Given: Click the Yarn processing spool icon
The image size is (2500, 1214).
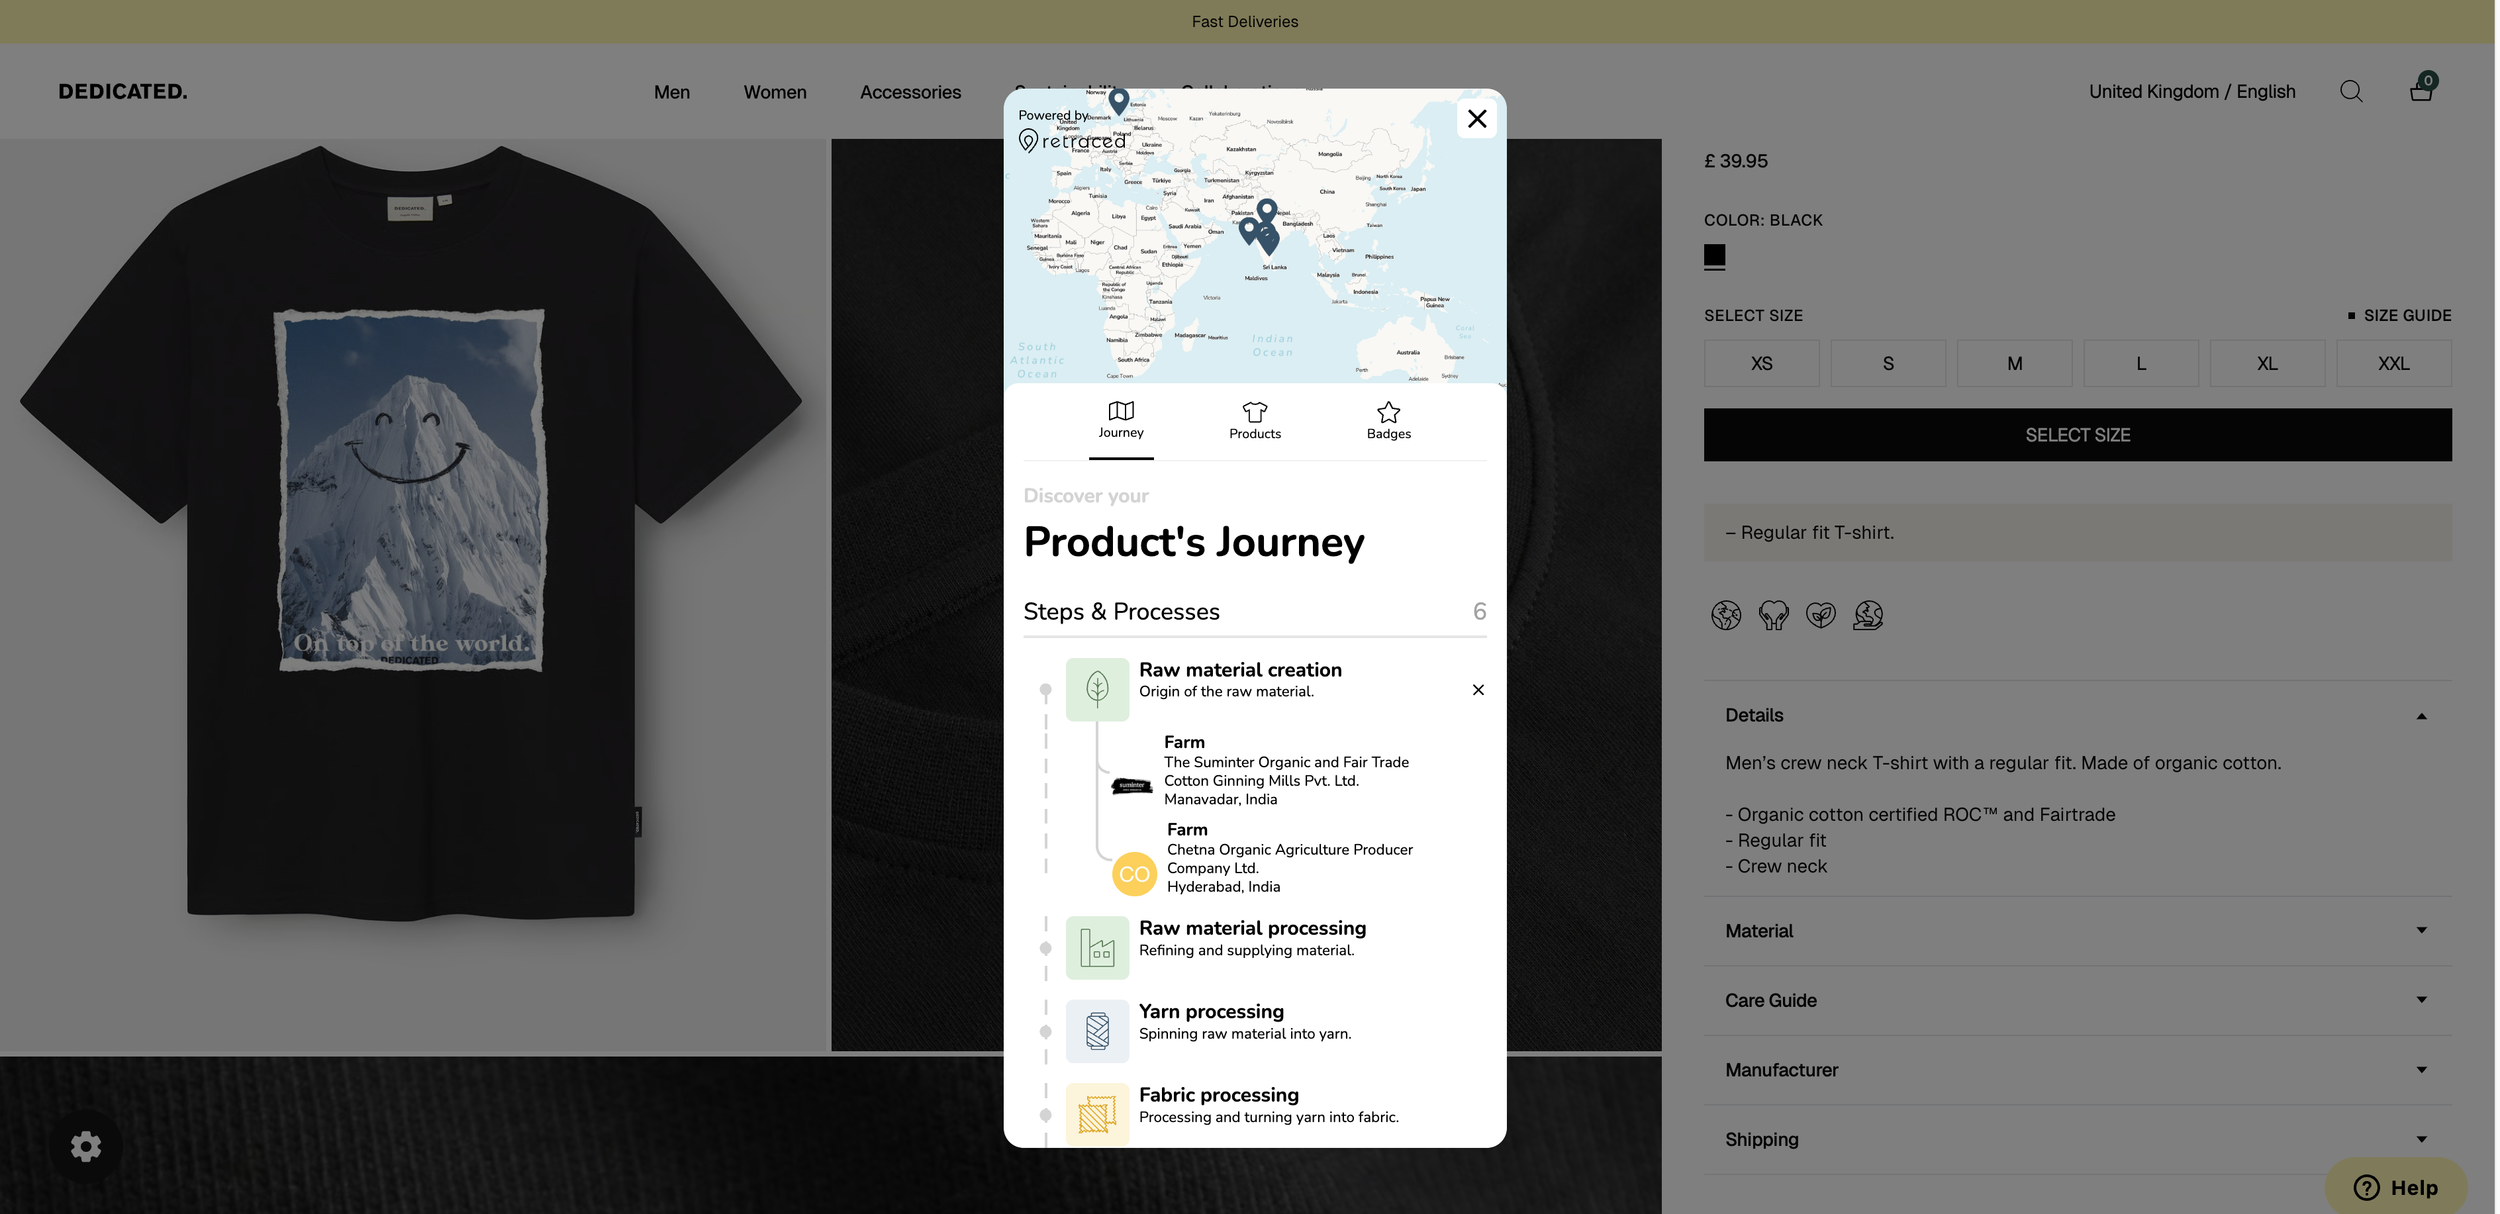Looking at the screenshot, I should point(1097,1031).
